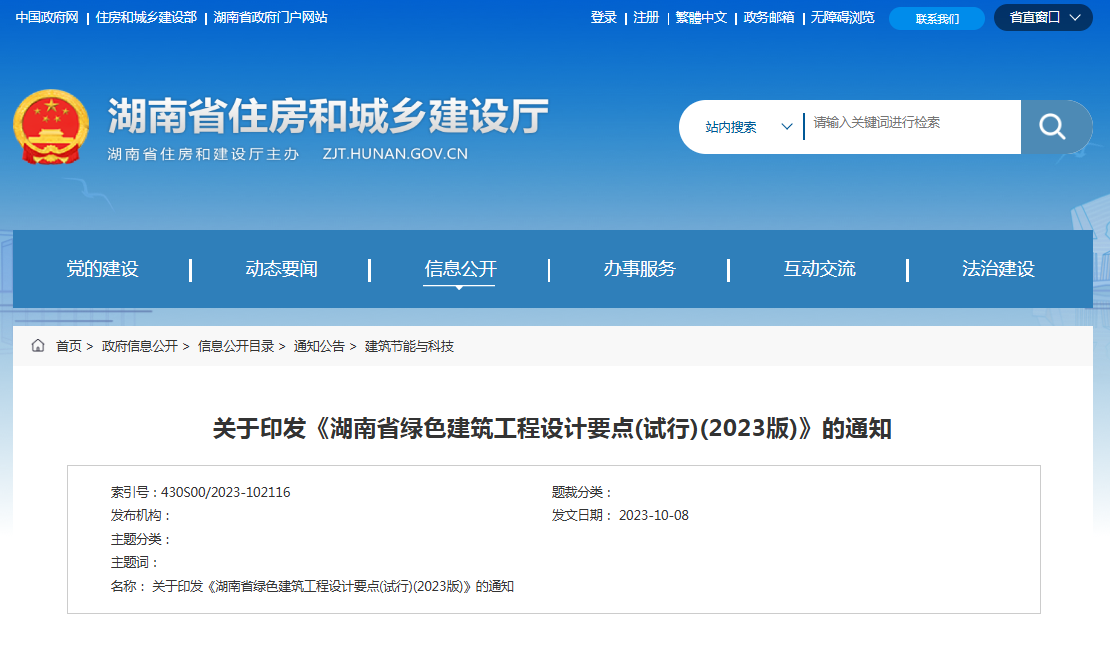Click the 登录 login link
Image resolution: width=1110 pixels, height=648 pixels.
(604, 17)
